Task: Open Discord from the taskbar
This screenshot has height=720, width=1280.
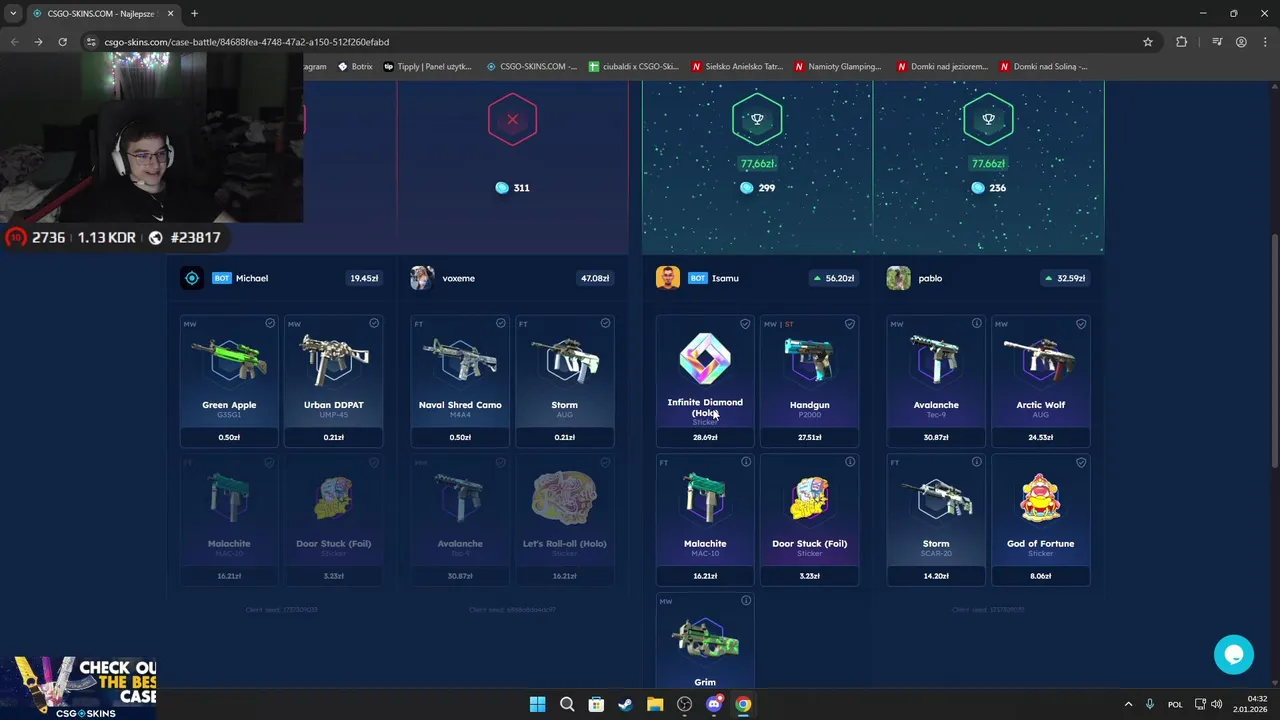Action: [x=714, y=704]
